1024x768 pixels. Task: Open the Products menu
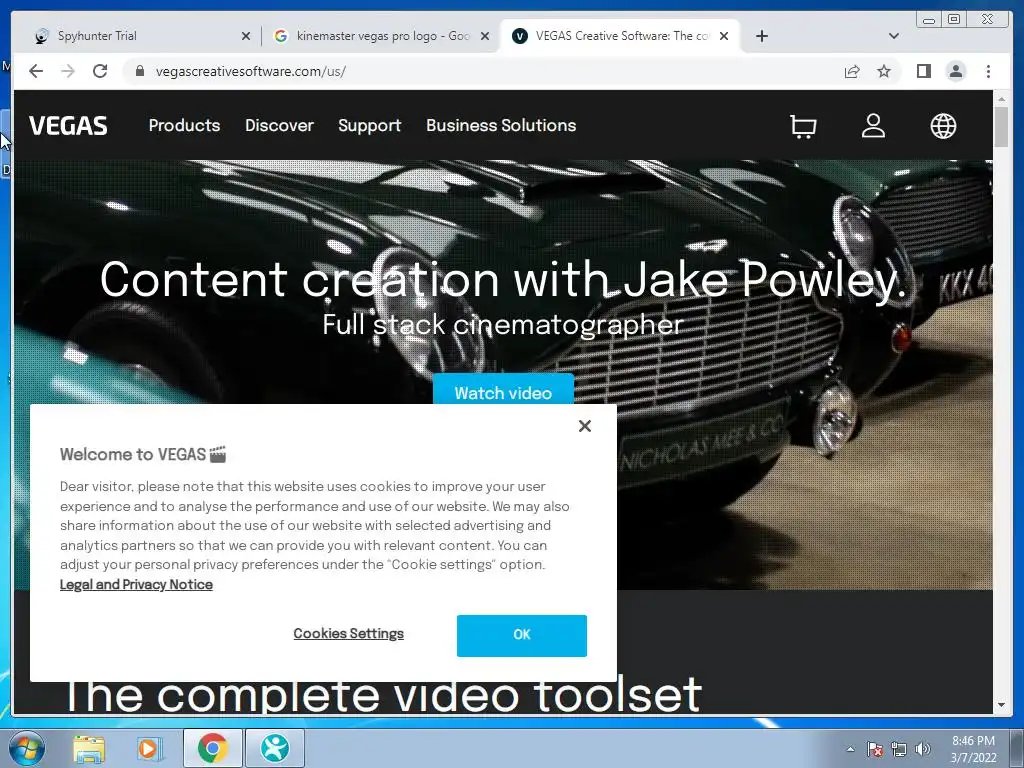(184, 125)
